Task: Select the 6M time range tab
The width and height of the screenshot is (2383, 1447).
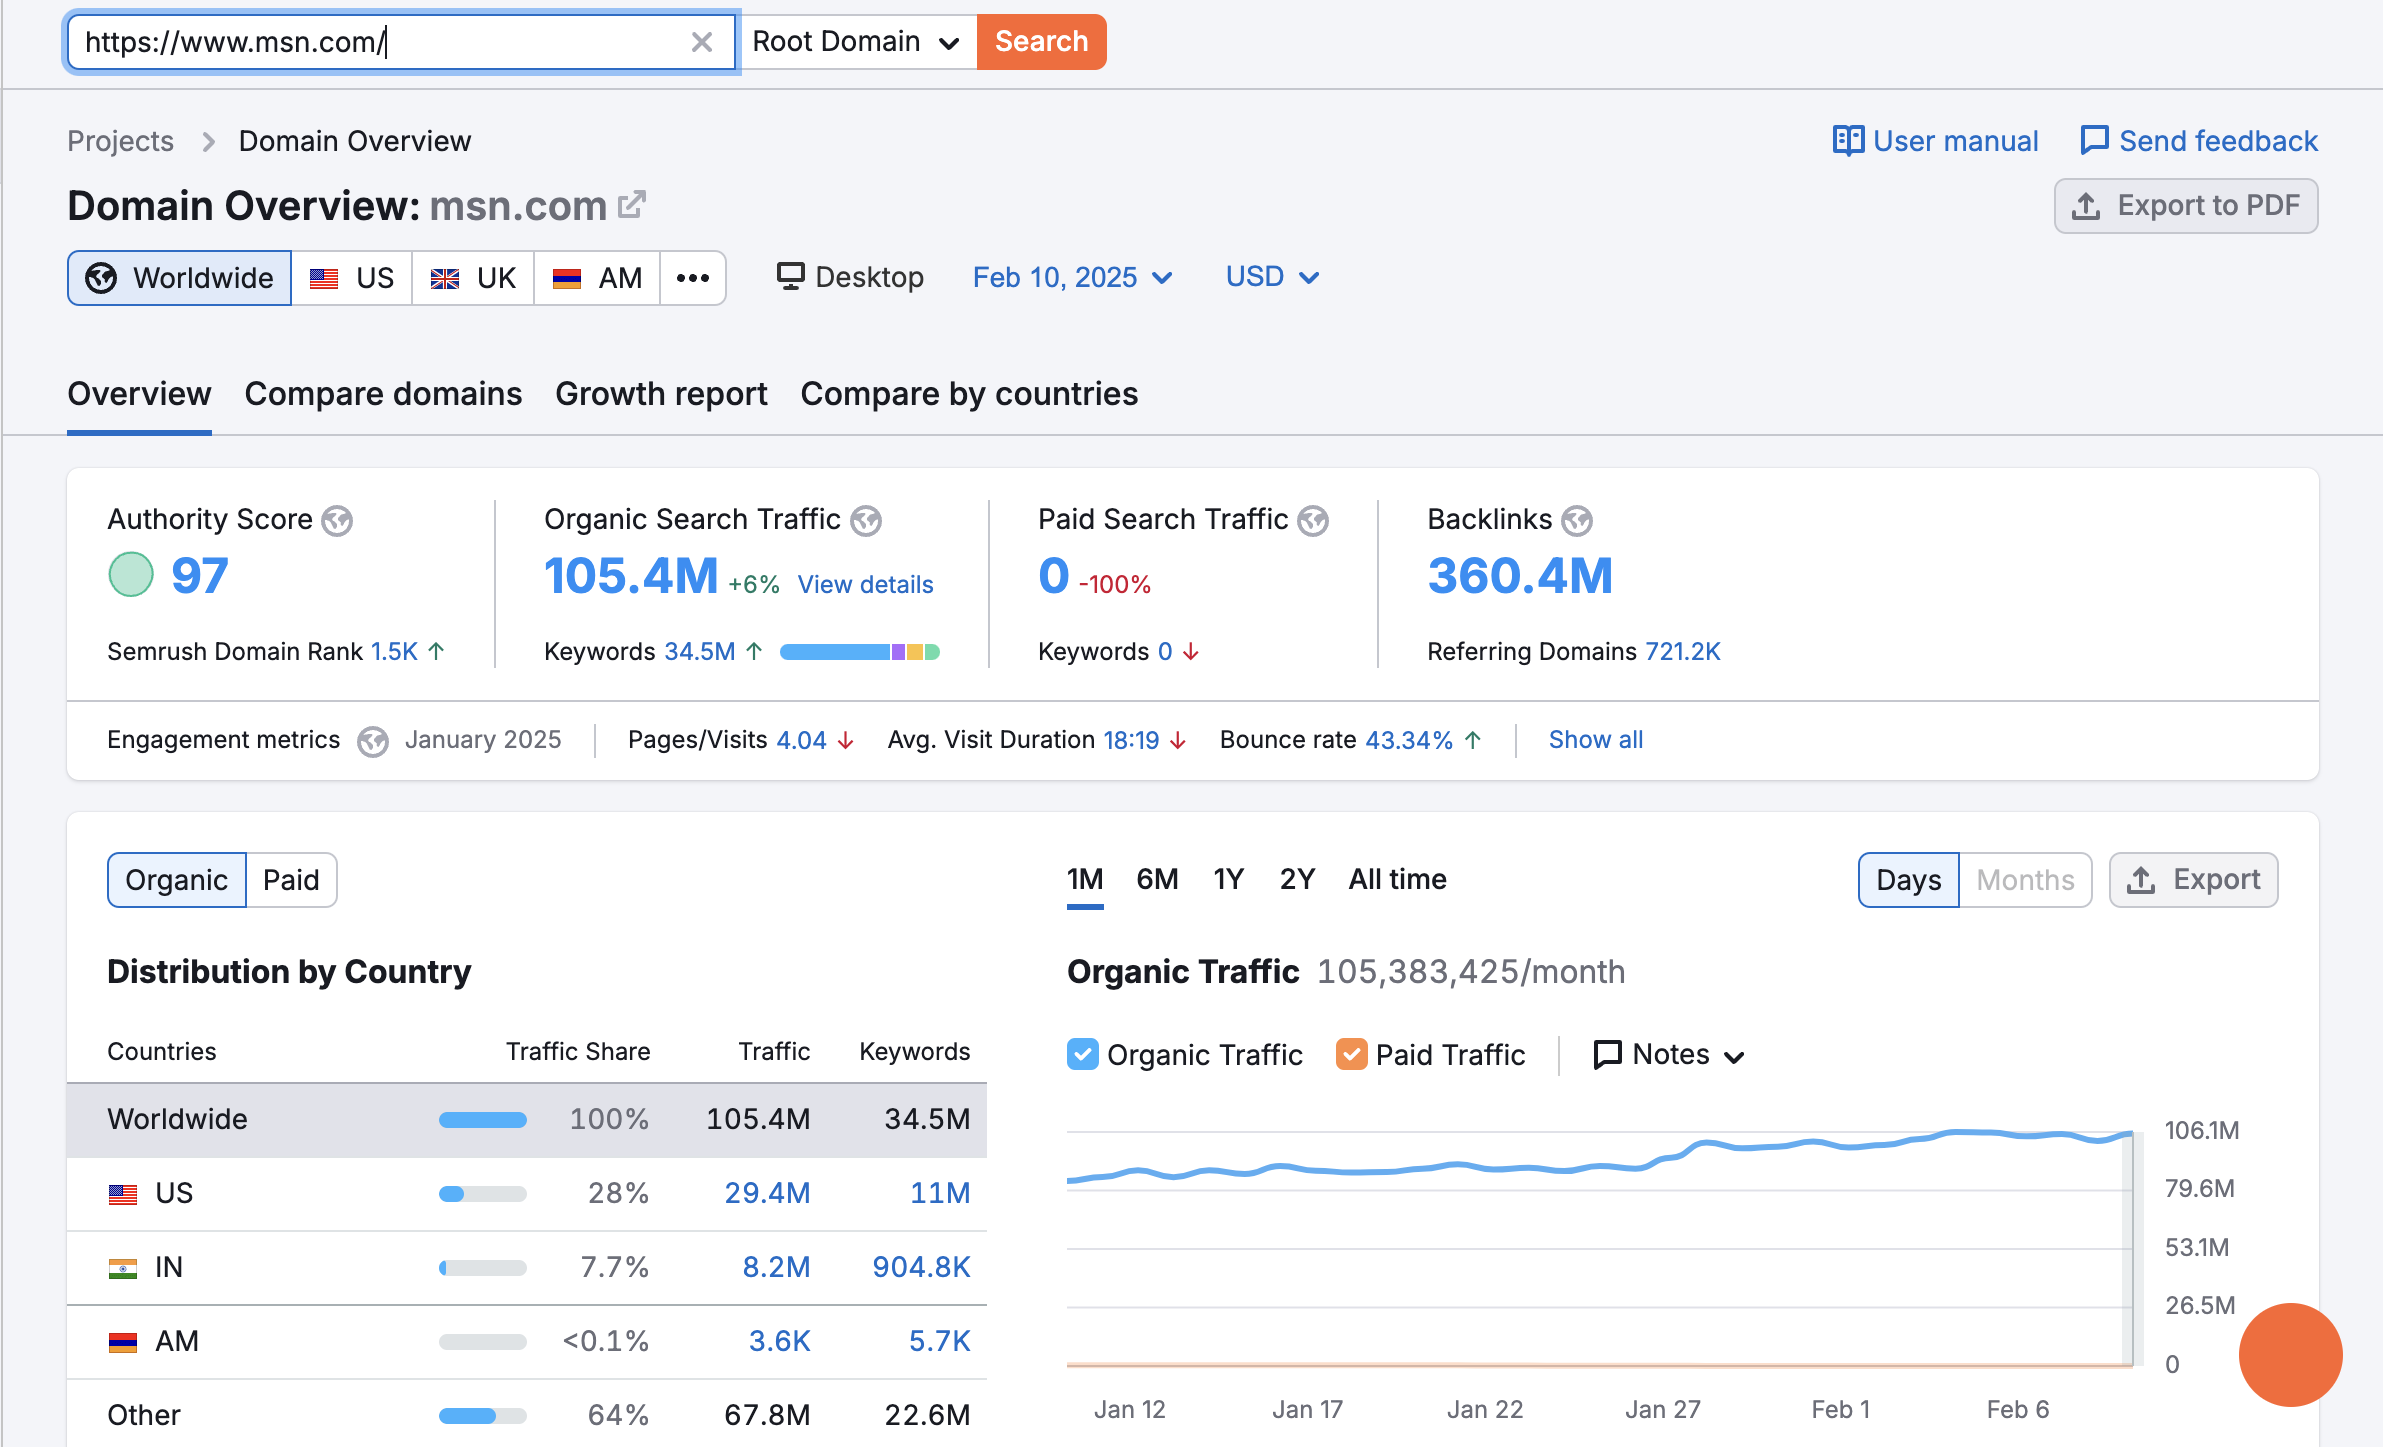Action: (x=1157, y=879)
